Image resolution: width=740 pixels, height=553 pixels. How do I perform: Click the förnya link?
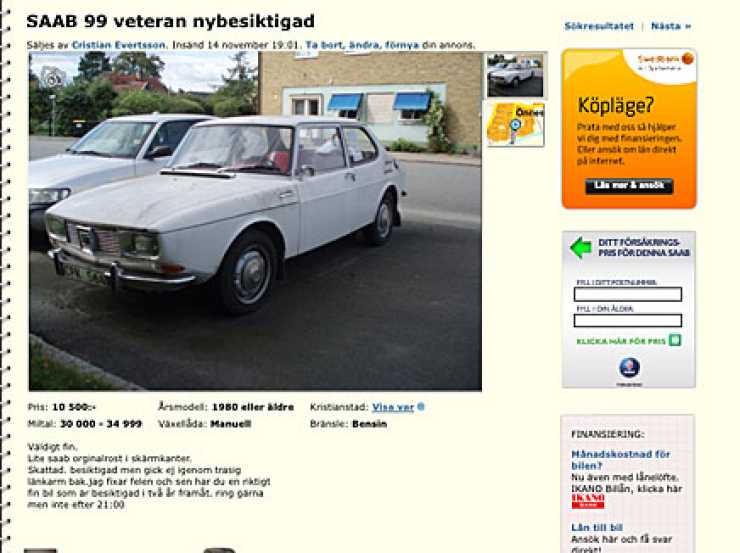coord(402,45)
